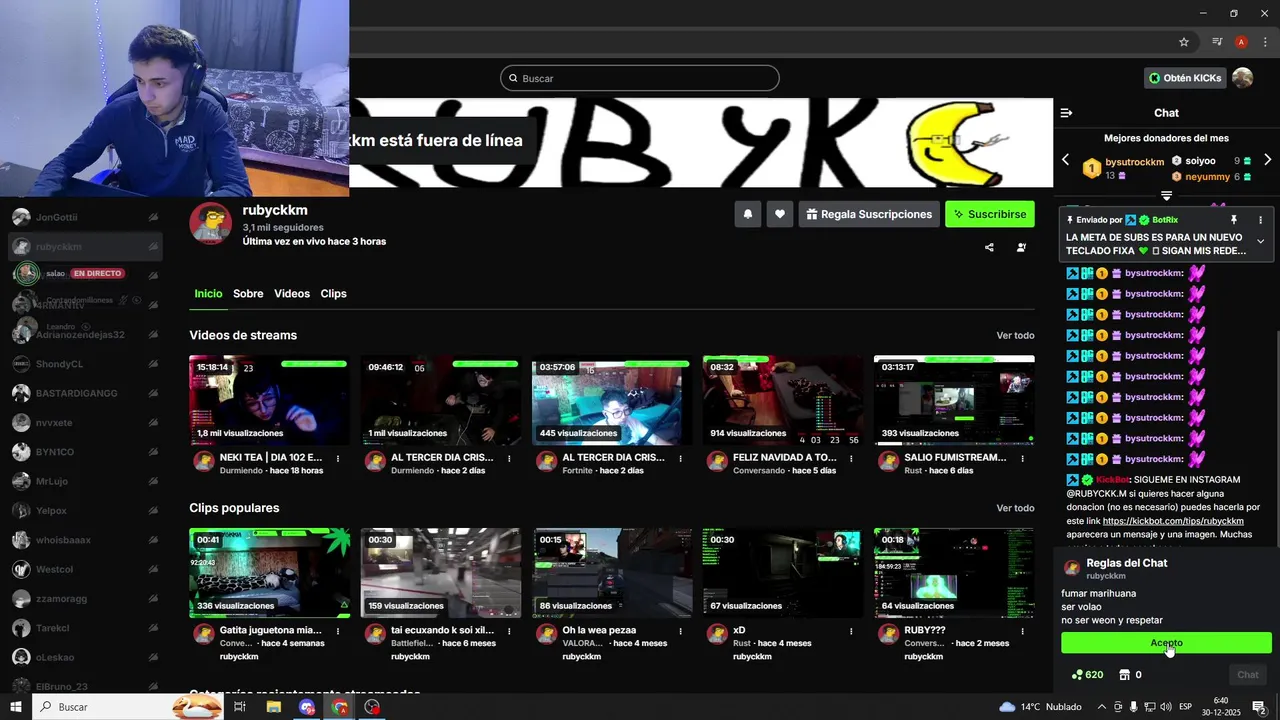Click the Windows taskbar Buscar search box
Viewport: 1280px width, 720px height.
[x=128, y=707]
